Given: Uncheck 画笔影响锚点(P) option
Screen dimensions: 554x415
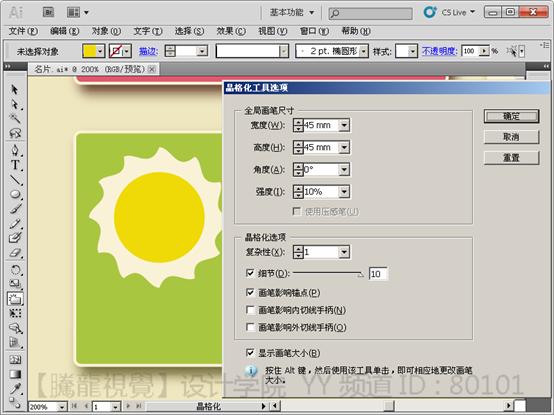Looking at the screenshot, I should click(x=250, y=292).
